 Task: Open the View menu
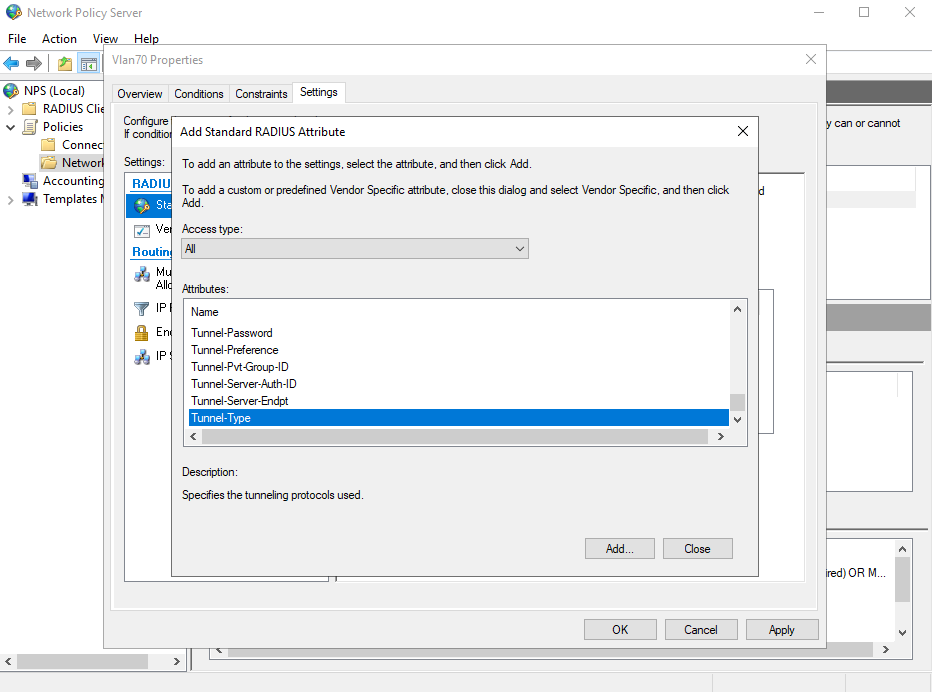pyautogui.click(x=105, y=39)
